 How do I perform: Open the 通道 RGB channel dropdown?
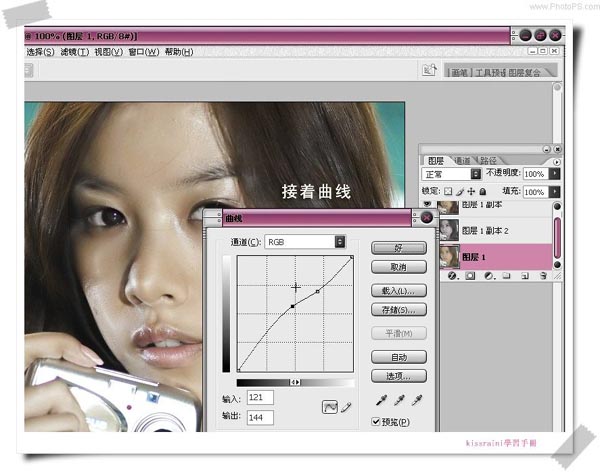(340, 241)
